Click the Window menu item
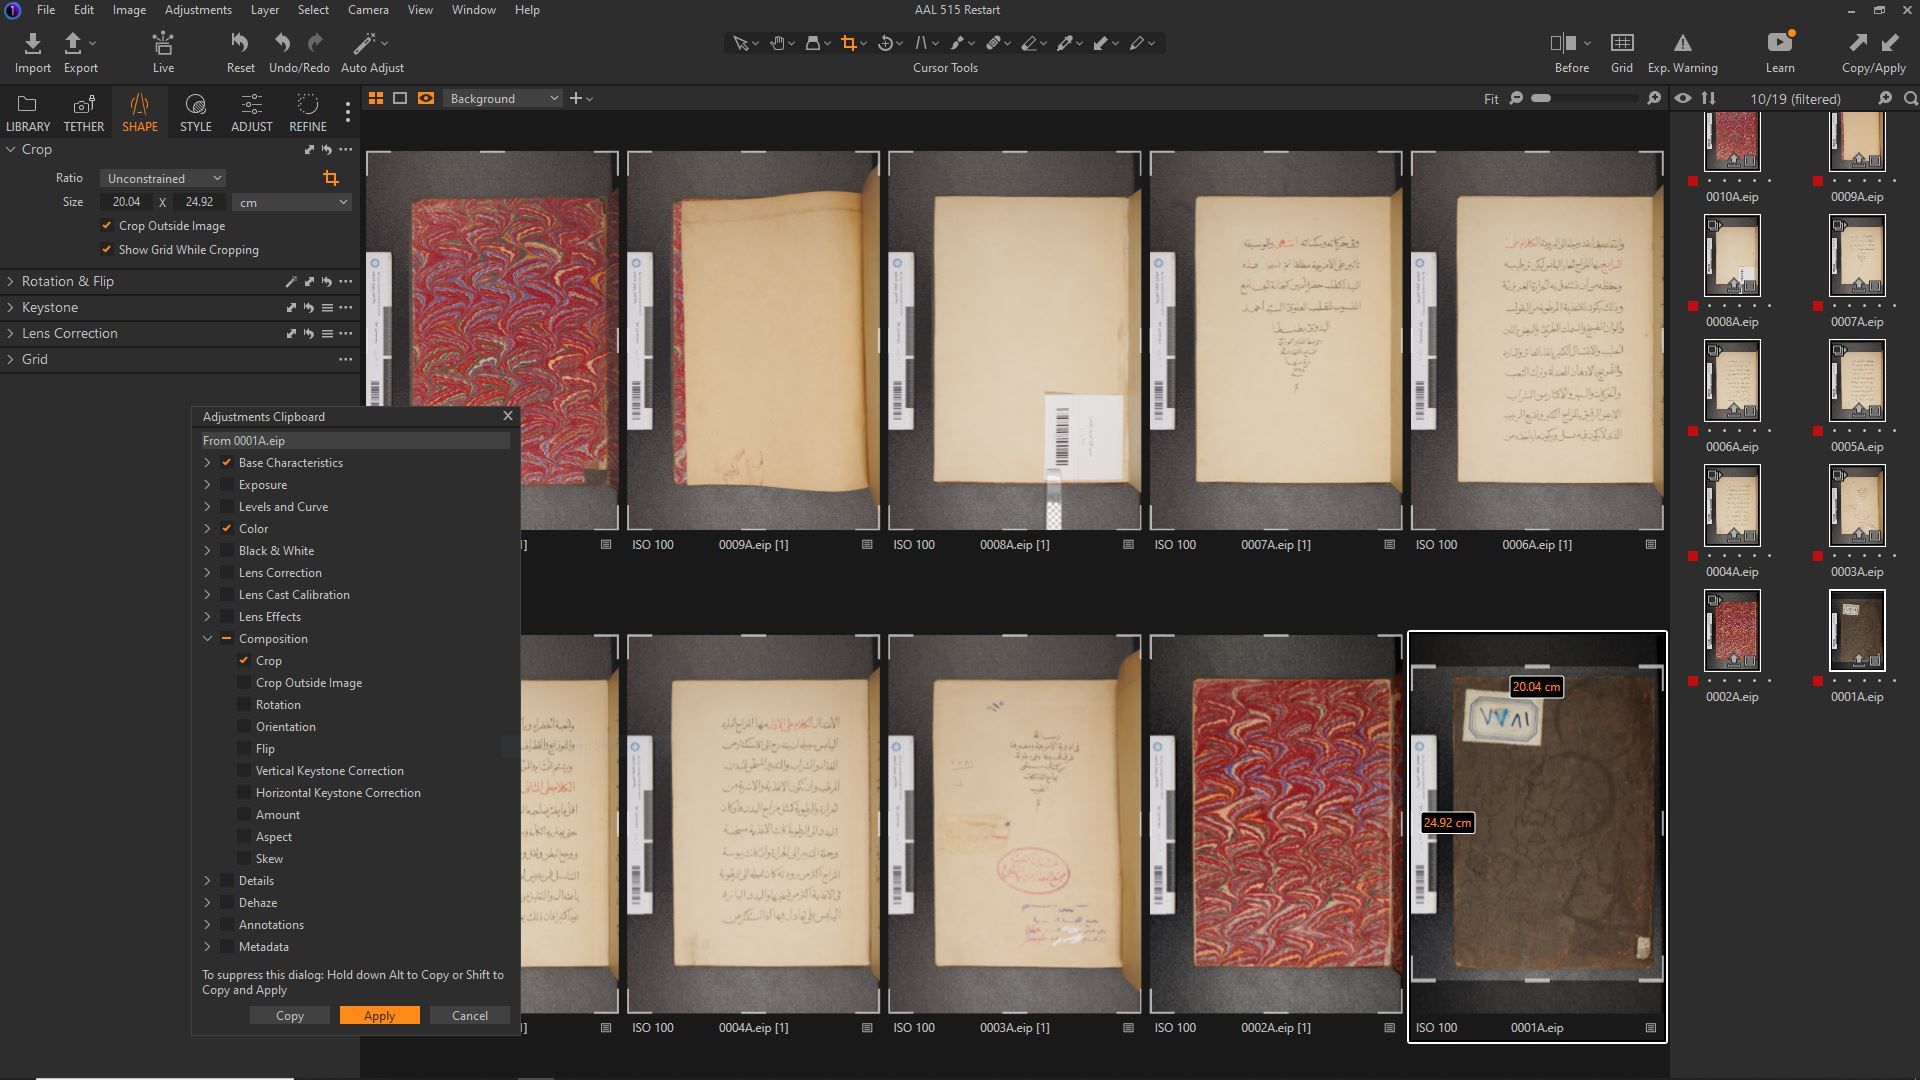 [472, 9]
